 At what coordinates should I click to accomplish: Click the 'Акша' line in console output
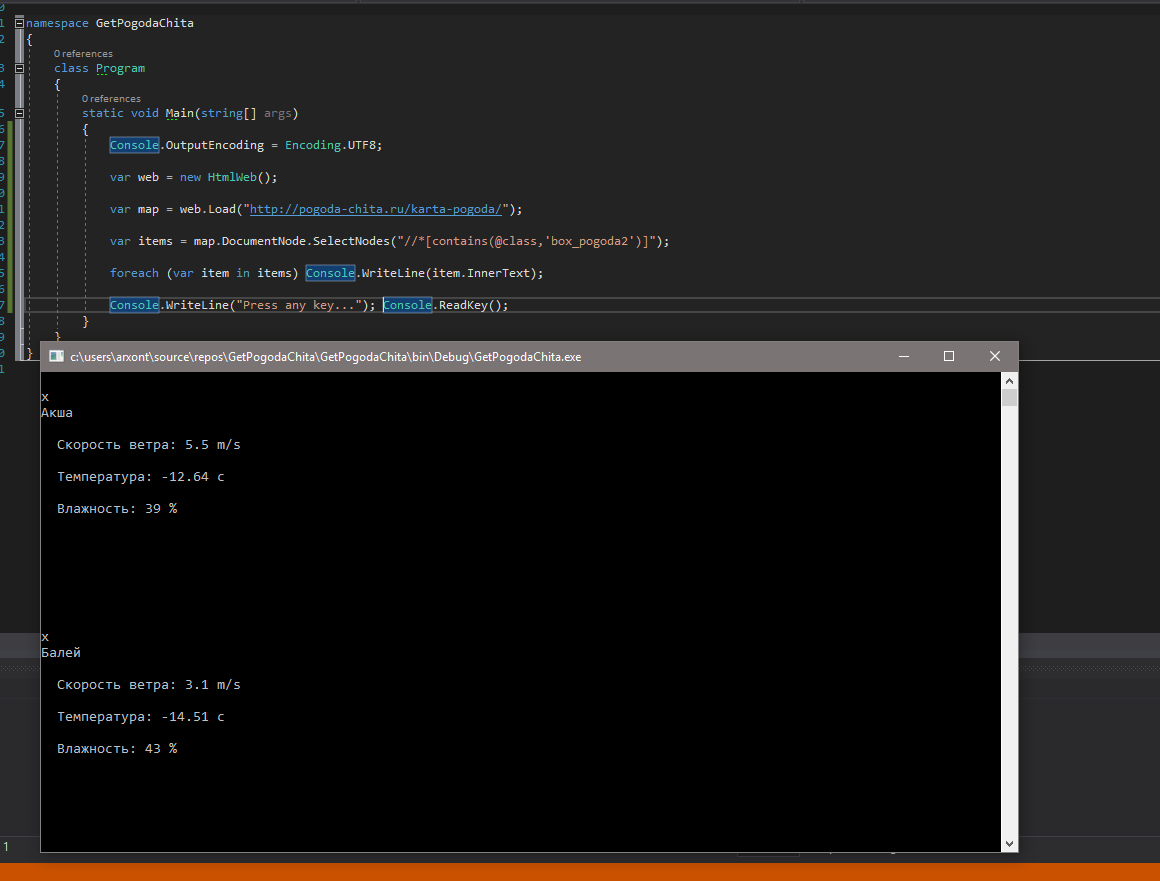tap(57, 412)
